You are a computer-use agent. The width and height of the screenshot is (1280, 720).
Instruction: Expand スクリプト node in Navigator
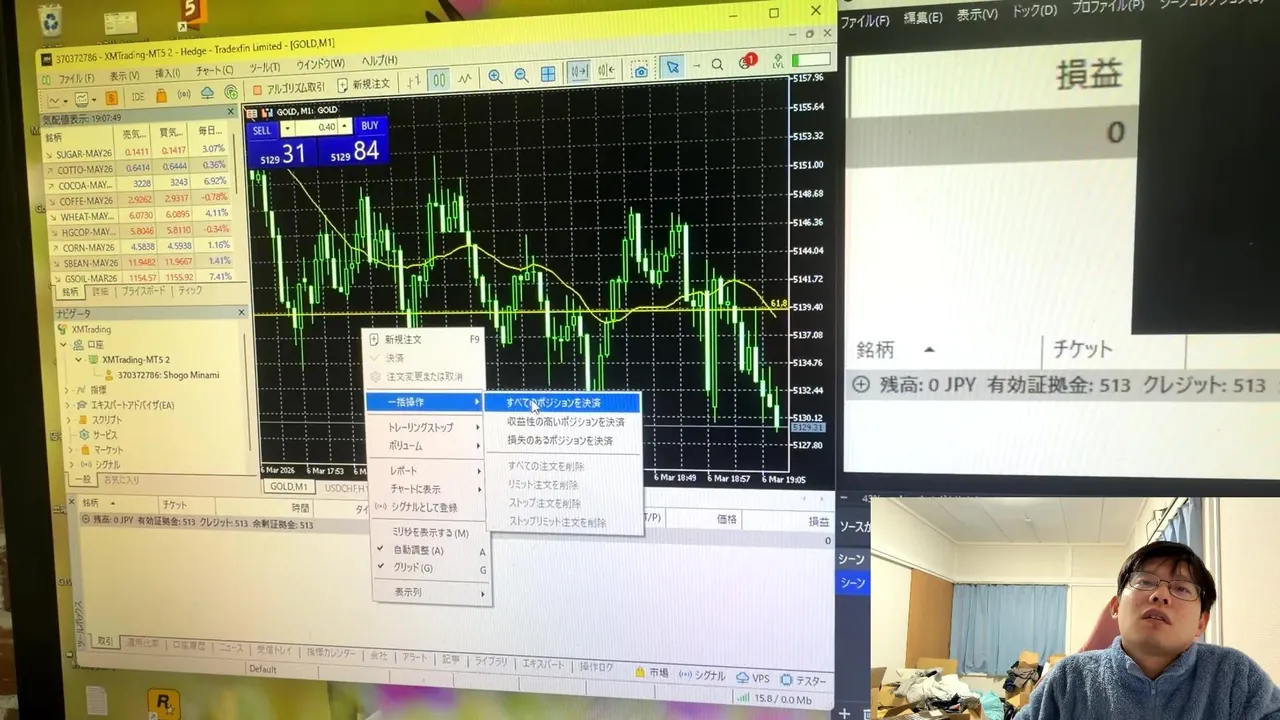tap(69, 420)
